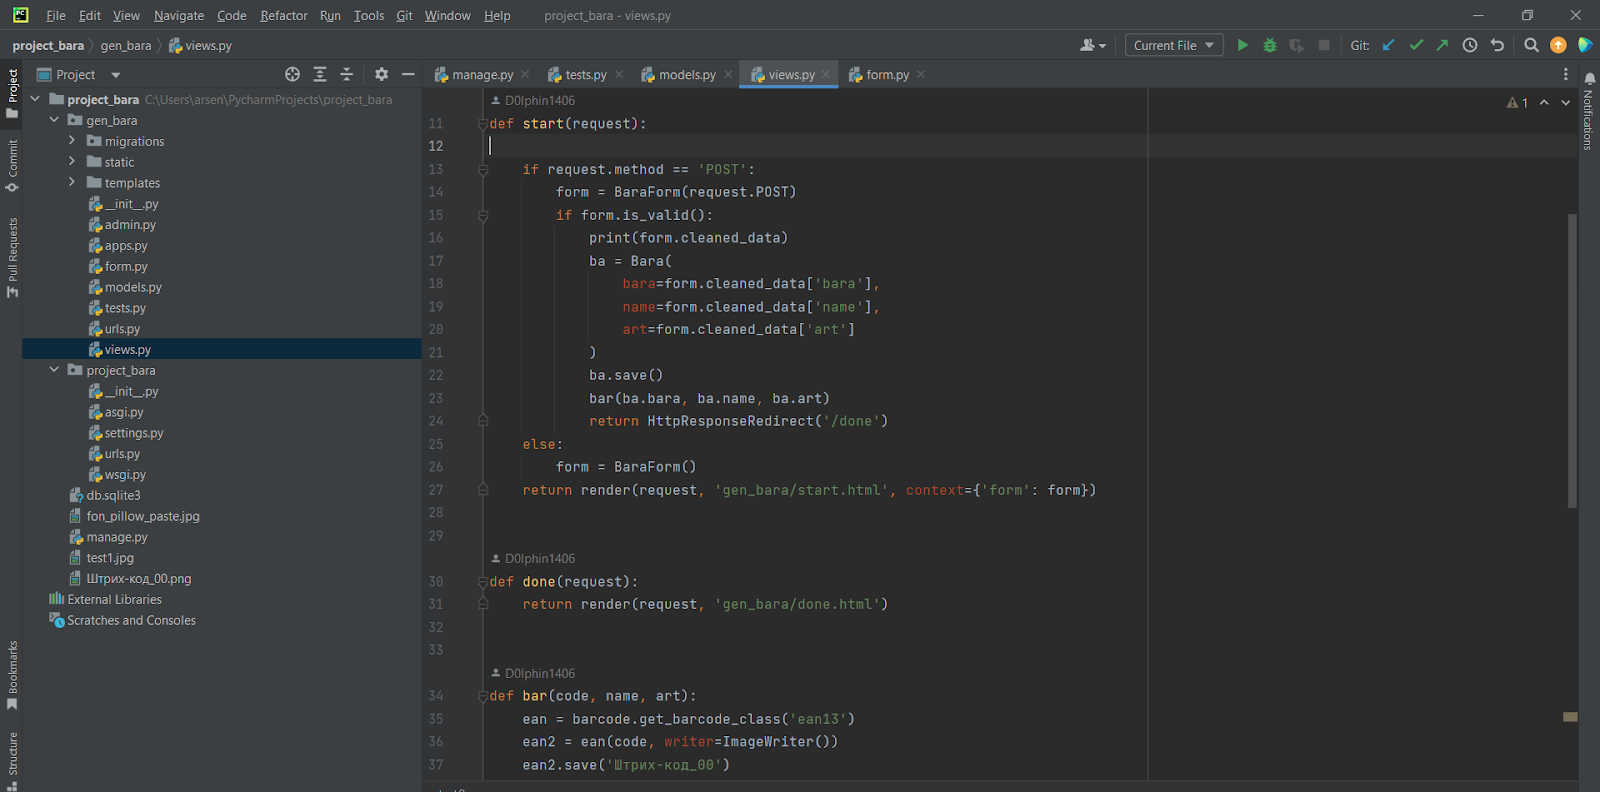Image resolution: width=1600 pixels, height=792 pixels.
Task: Run the current file with the green play button
Action: coord(1242,45)
